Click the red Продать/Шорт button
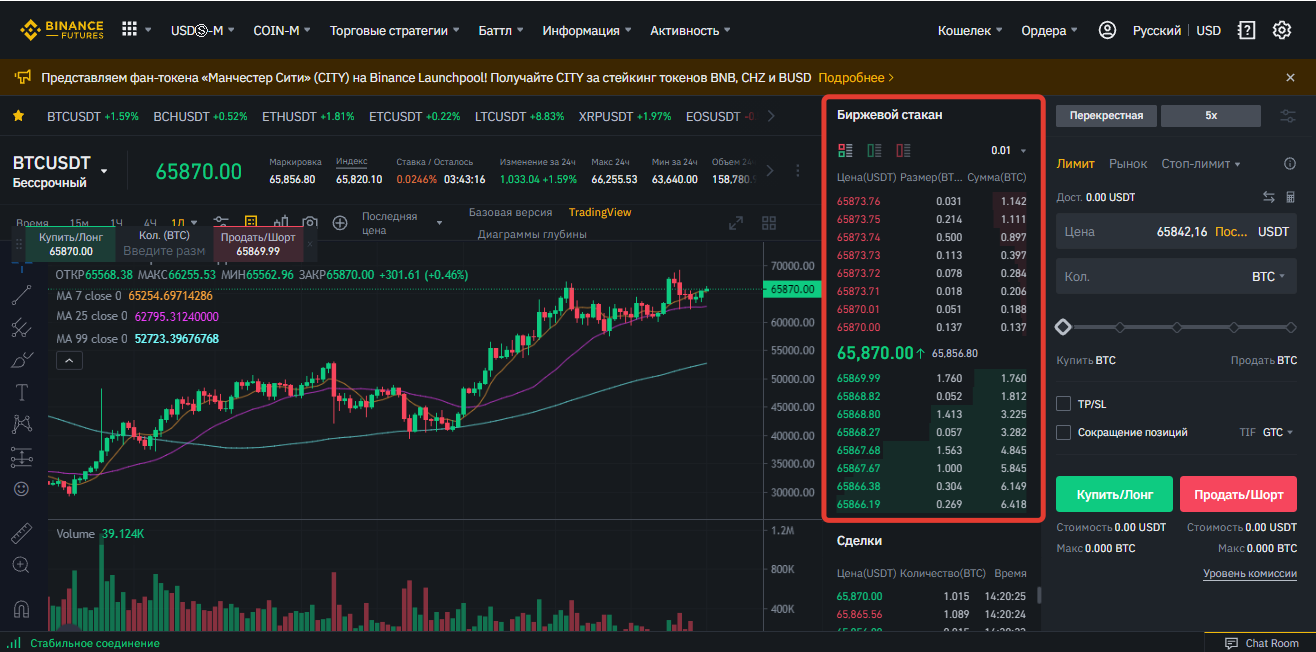Image resolution: width=1316 pixels, height=652 pixels. tap(1238, 495)
